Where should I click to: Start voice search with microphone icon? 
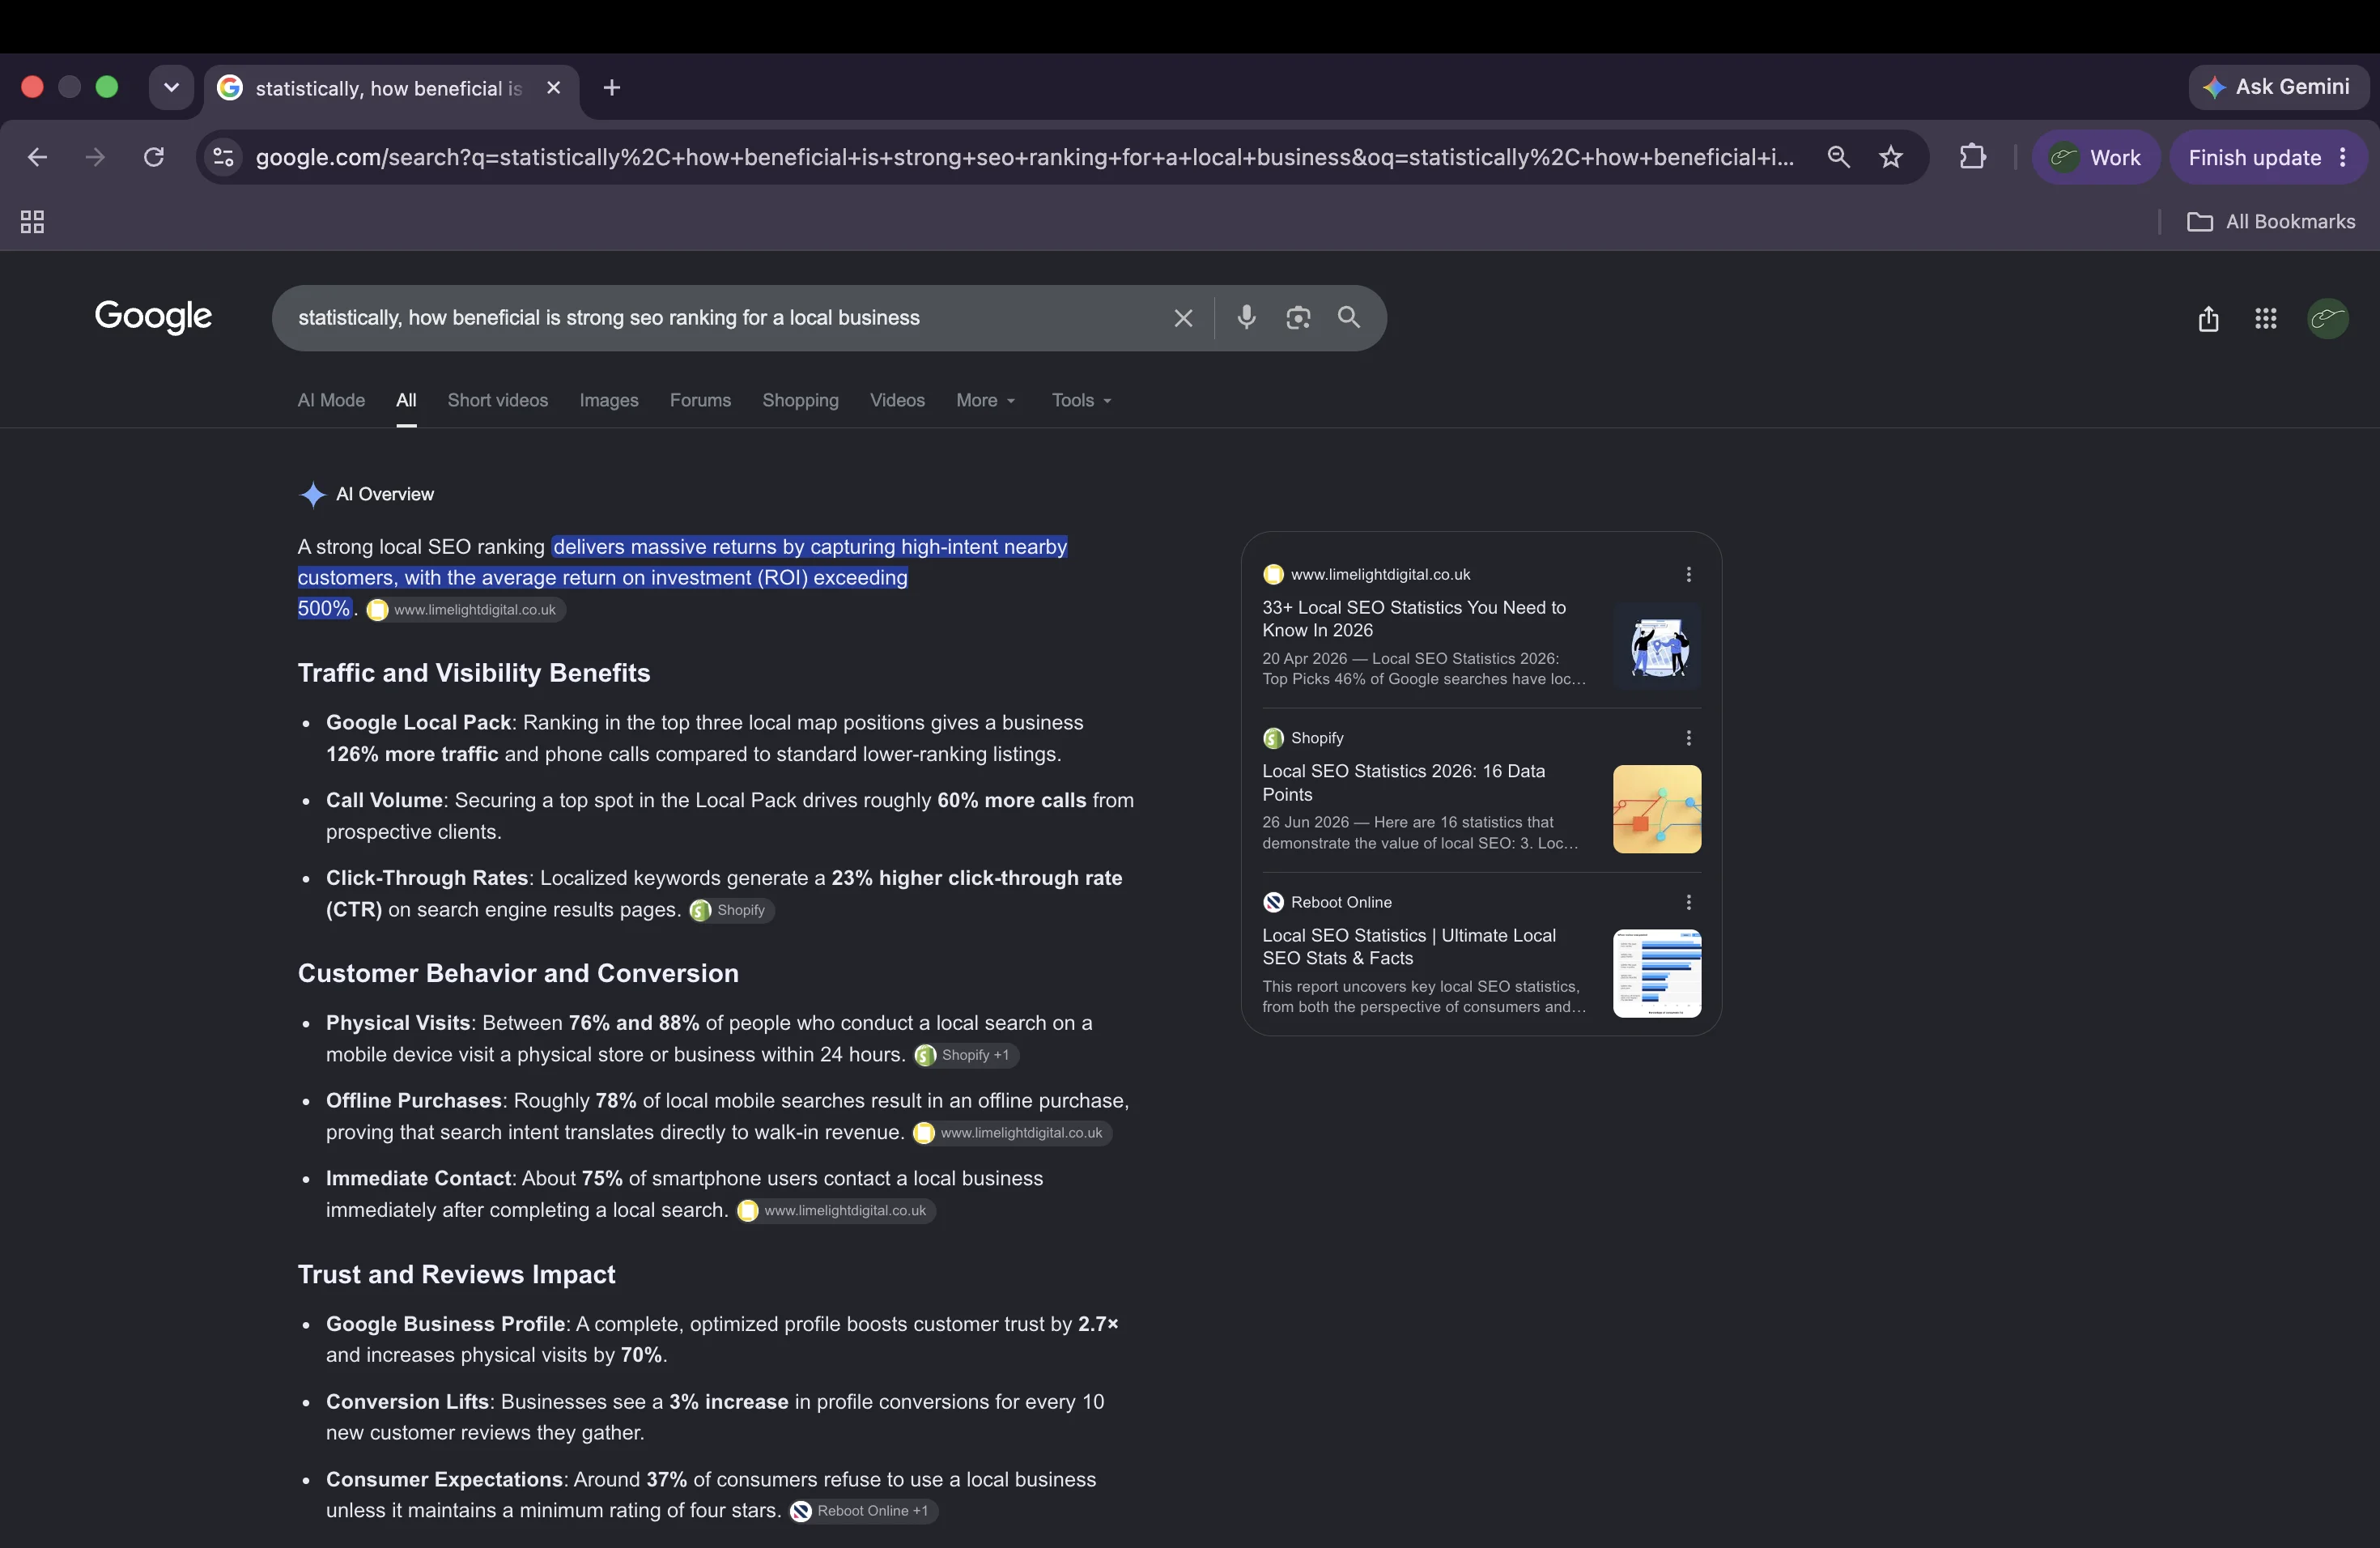(x=1246, y=318)
